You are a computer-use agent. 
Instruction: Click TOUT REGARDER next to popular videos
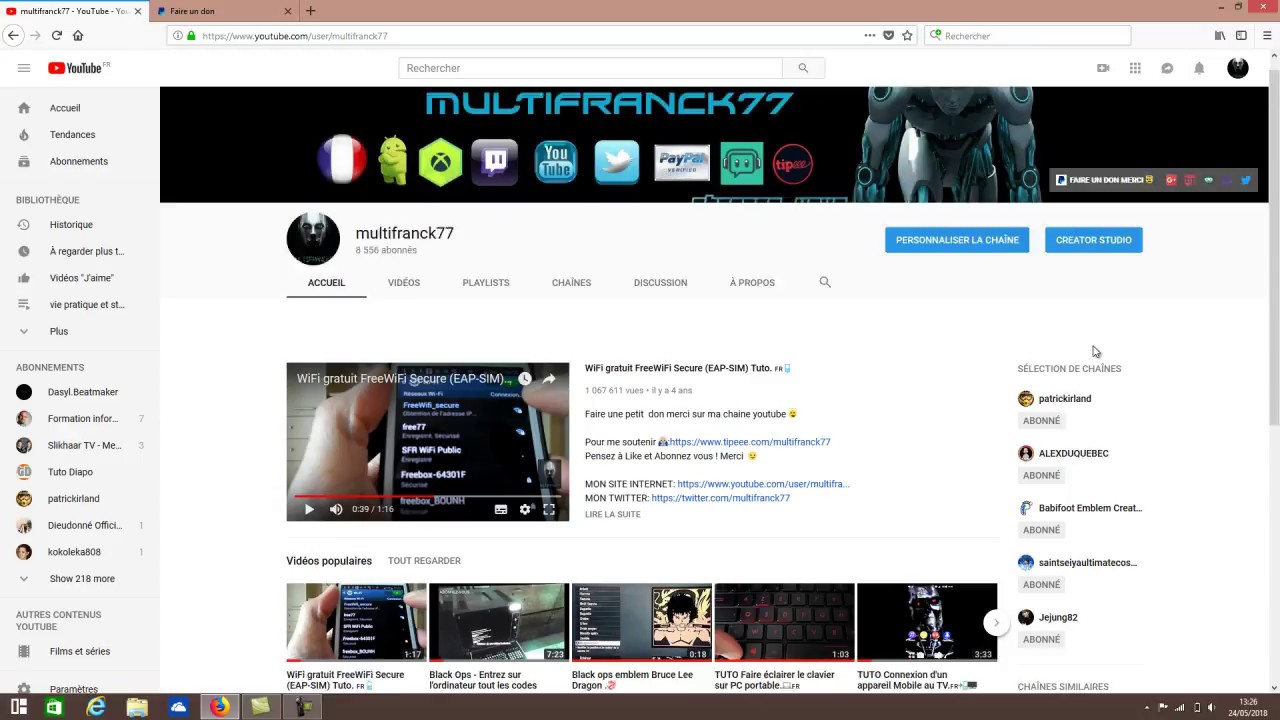[424, 561]
